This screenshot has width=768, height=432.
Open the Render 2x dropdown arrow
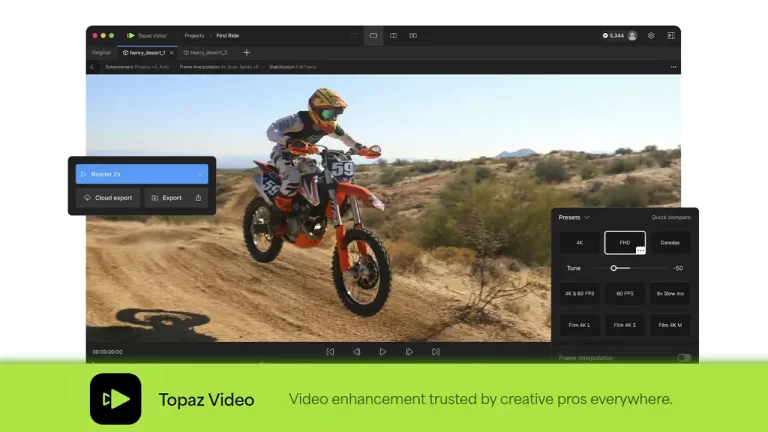[200, 174]
